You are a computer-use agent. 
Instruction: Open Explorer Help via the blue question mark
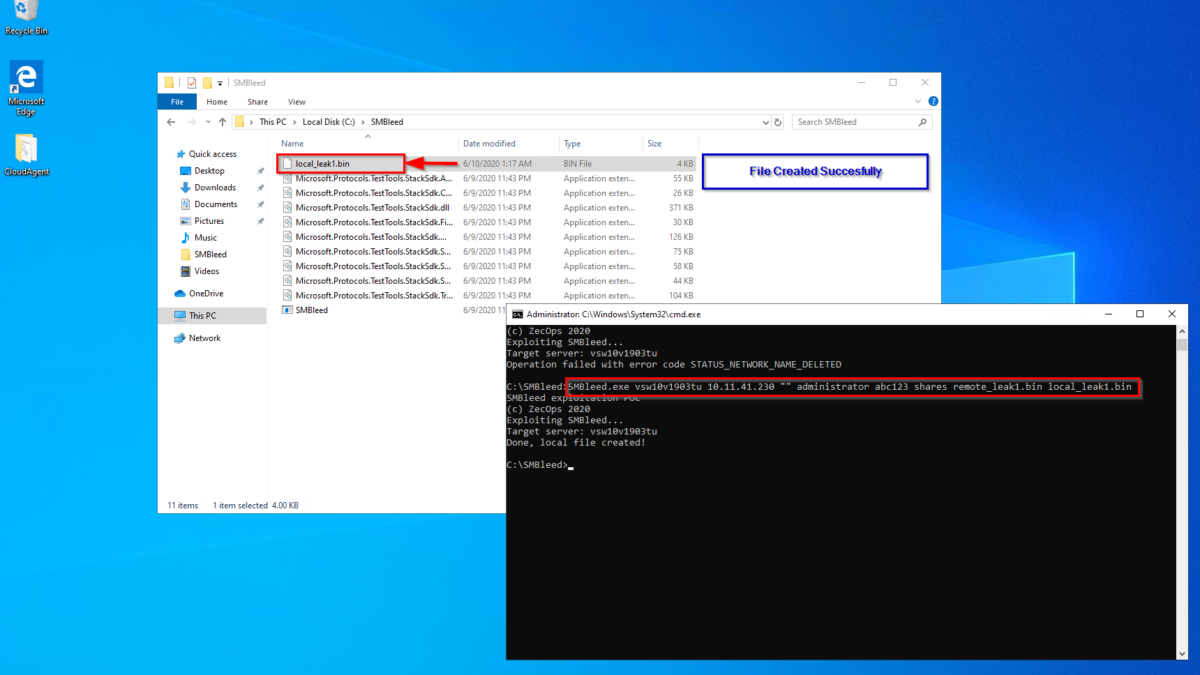(x=932, y=101)
